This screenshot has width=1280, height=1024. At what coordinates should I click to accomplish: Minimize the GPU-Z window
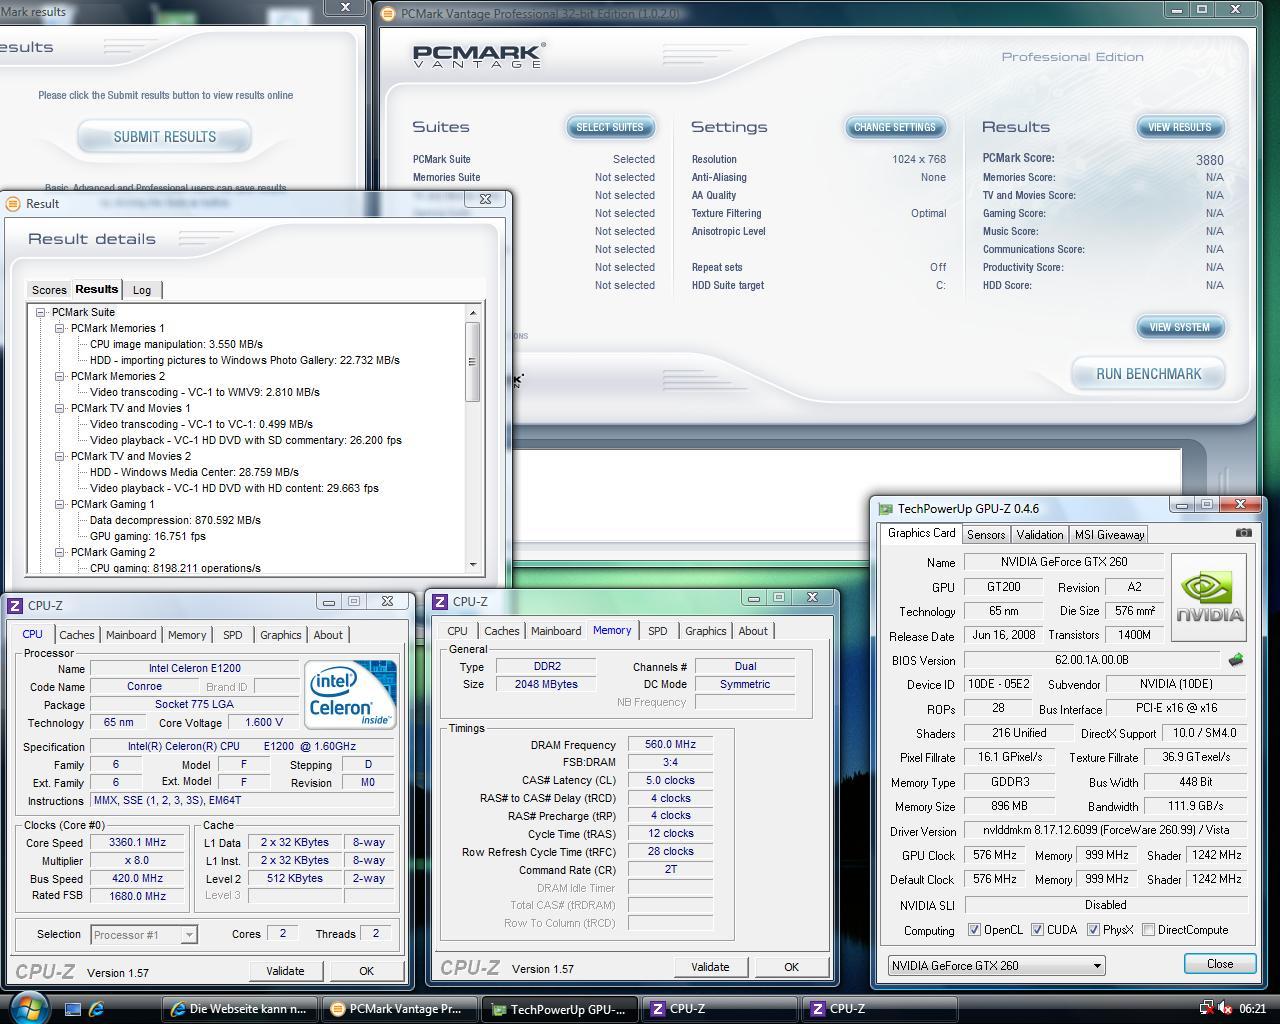click(x=1181, y=505)
